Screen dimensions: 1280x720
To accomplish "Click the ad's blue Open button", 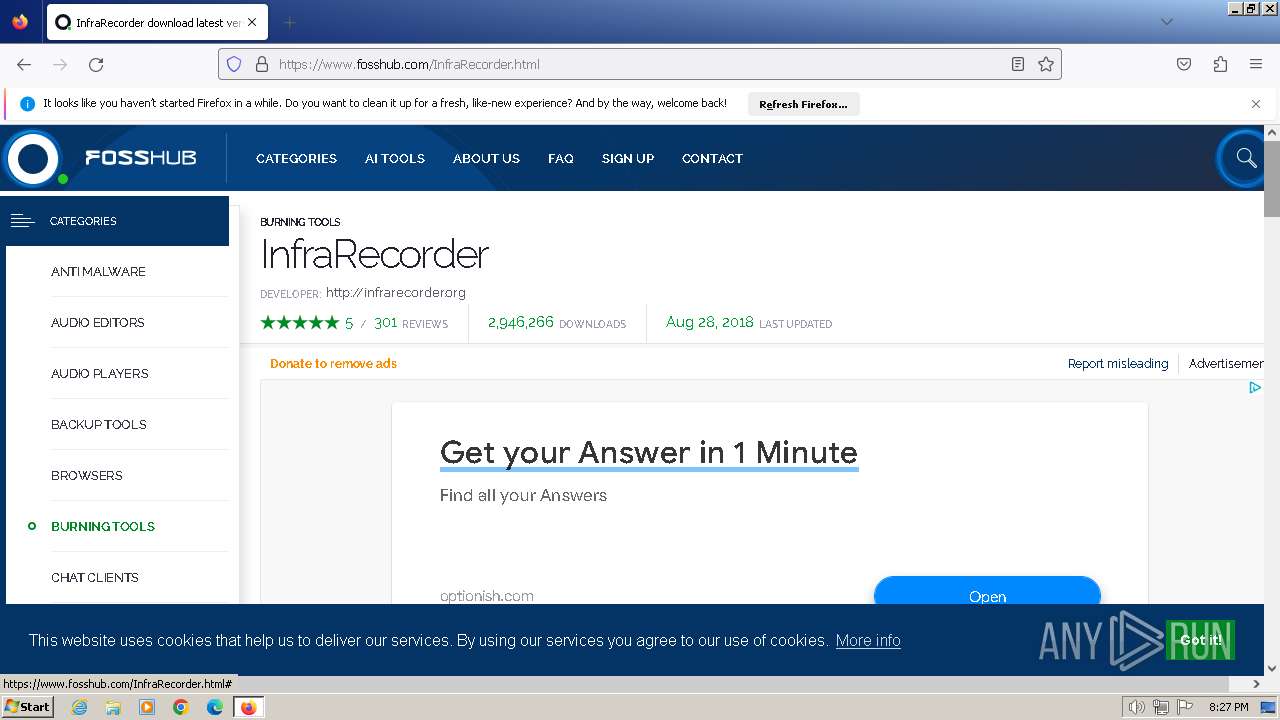I will tap(987, 591).
